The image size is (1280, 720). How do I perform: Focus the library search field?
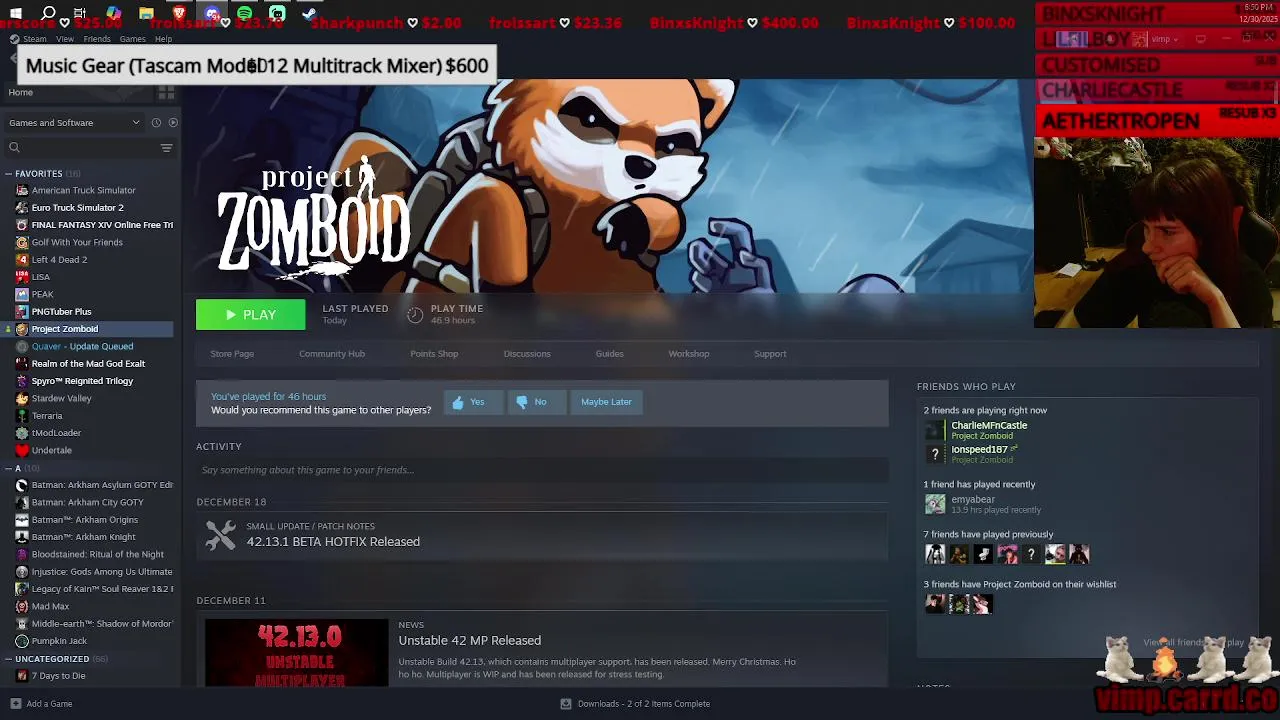pos(80,148)
